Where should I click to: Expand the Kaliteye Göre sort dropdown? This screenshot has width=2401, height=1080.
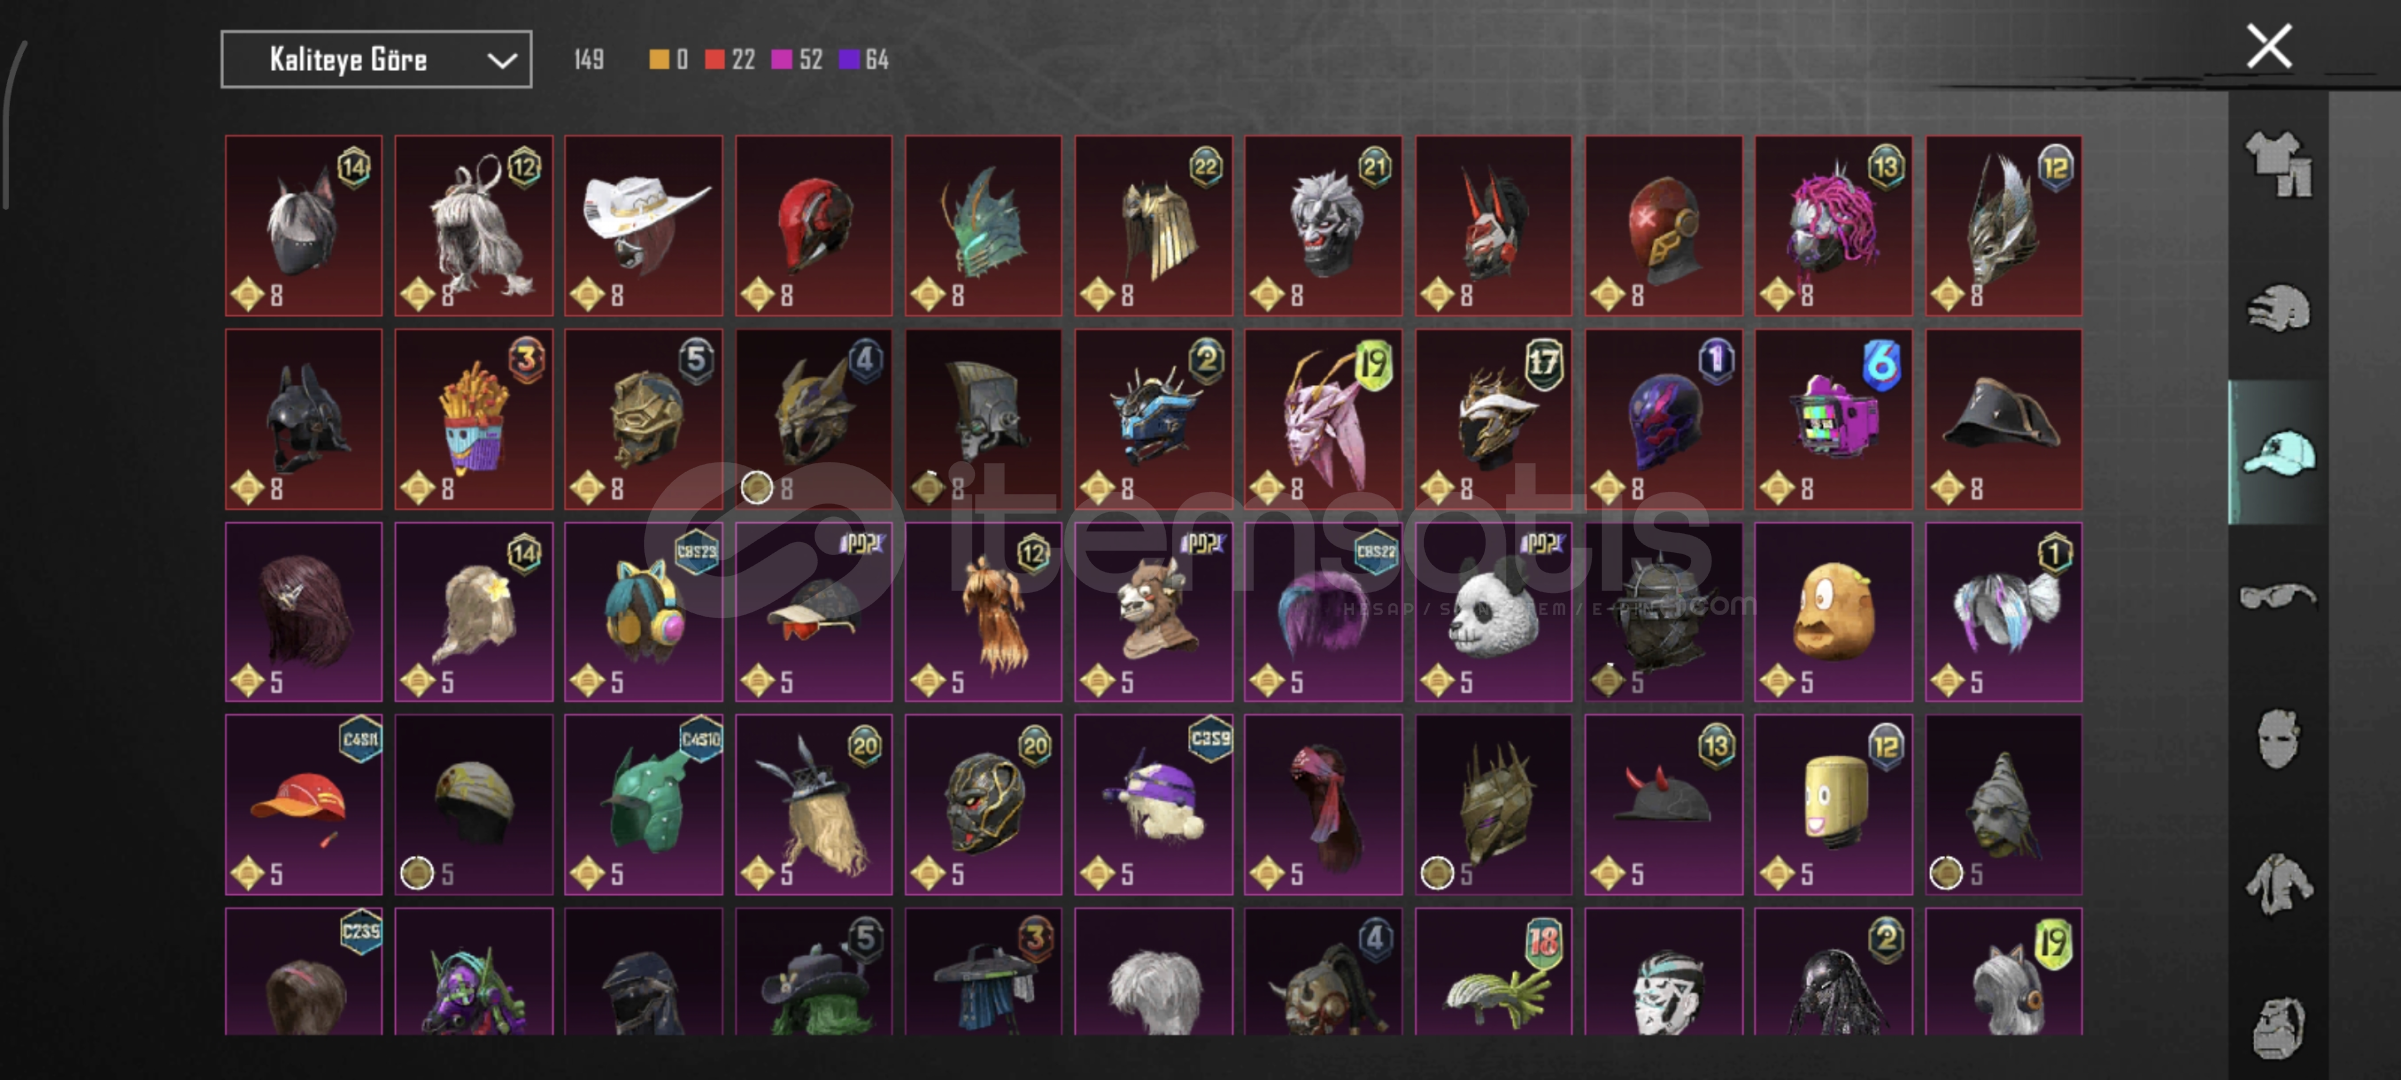[x=376, y=60]
